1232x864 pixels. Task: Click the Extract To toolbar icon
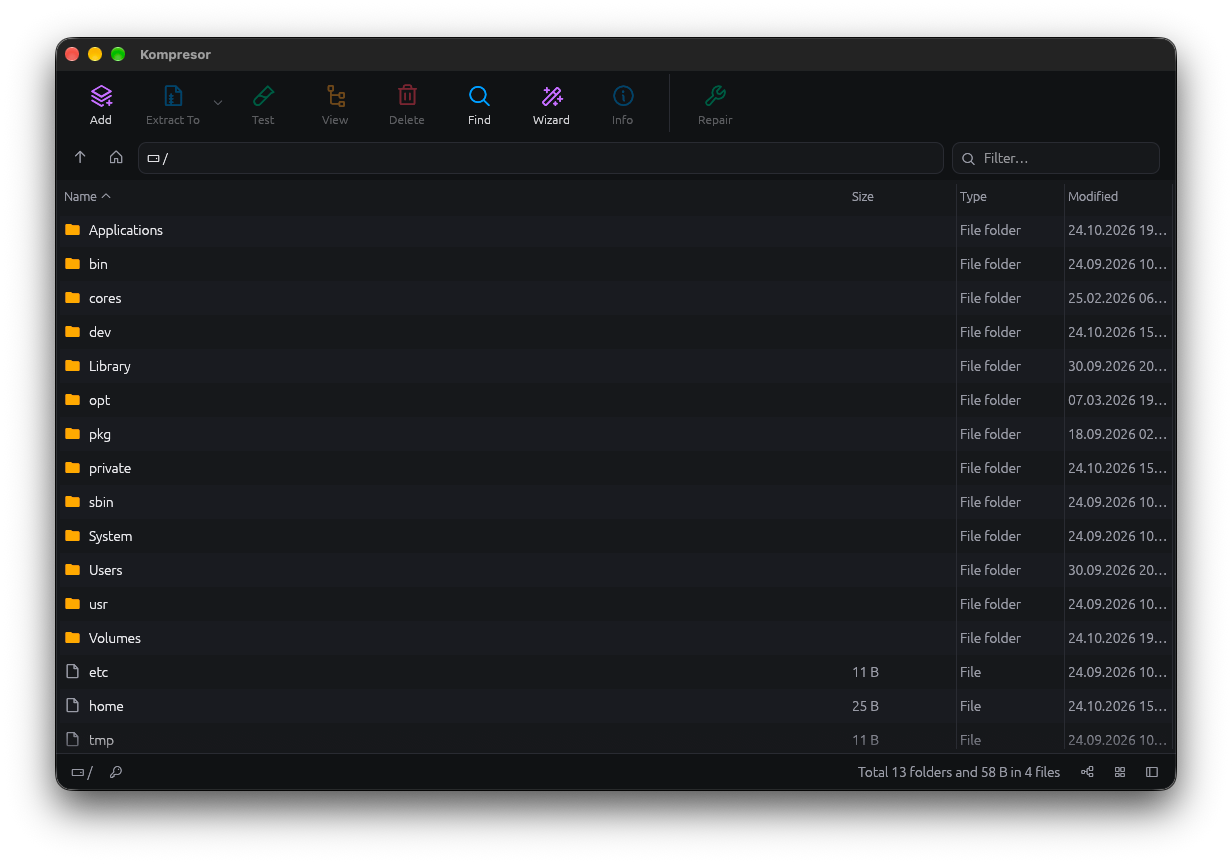(x=173, y=96)
